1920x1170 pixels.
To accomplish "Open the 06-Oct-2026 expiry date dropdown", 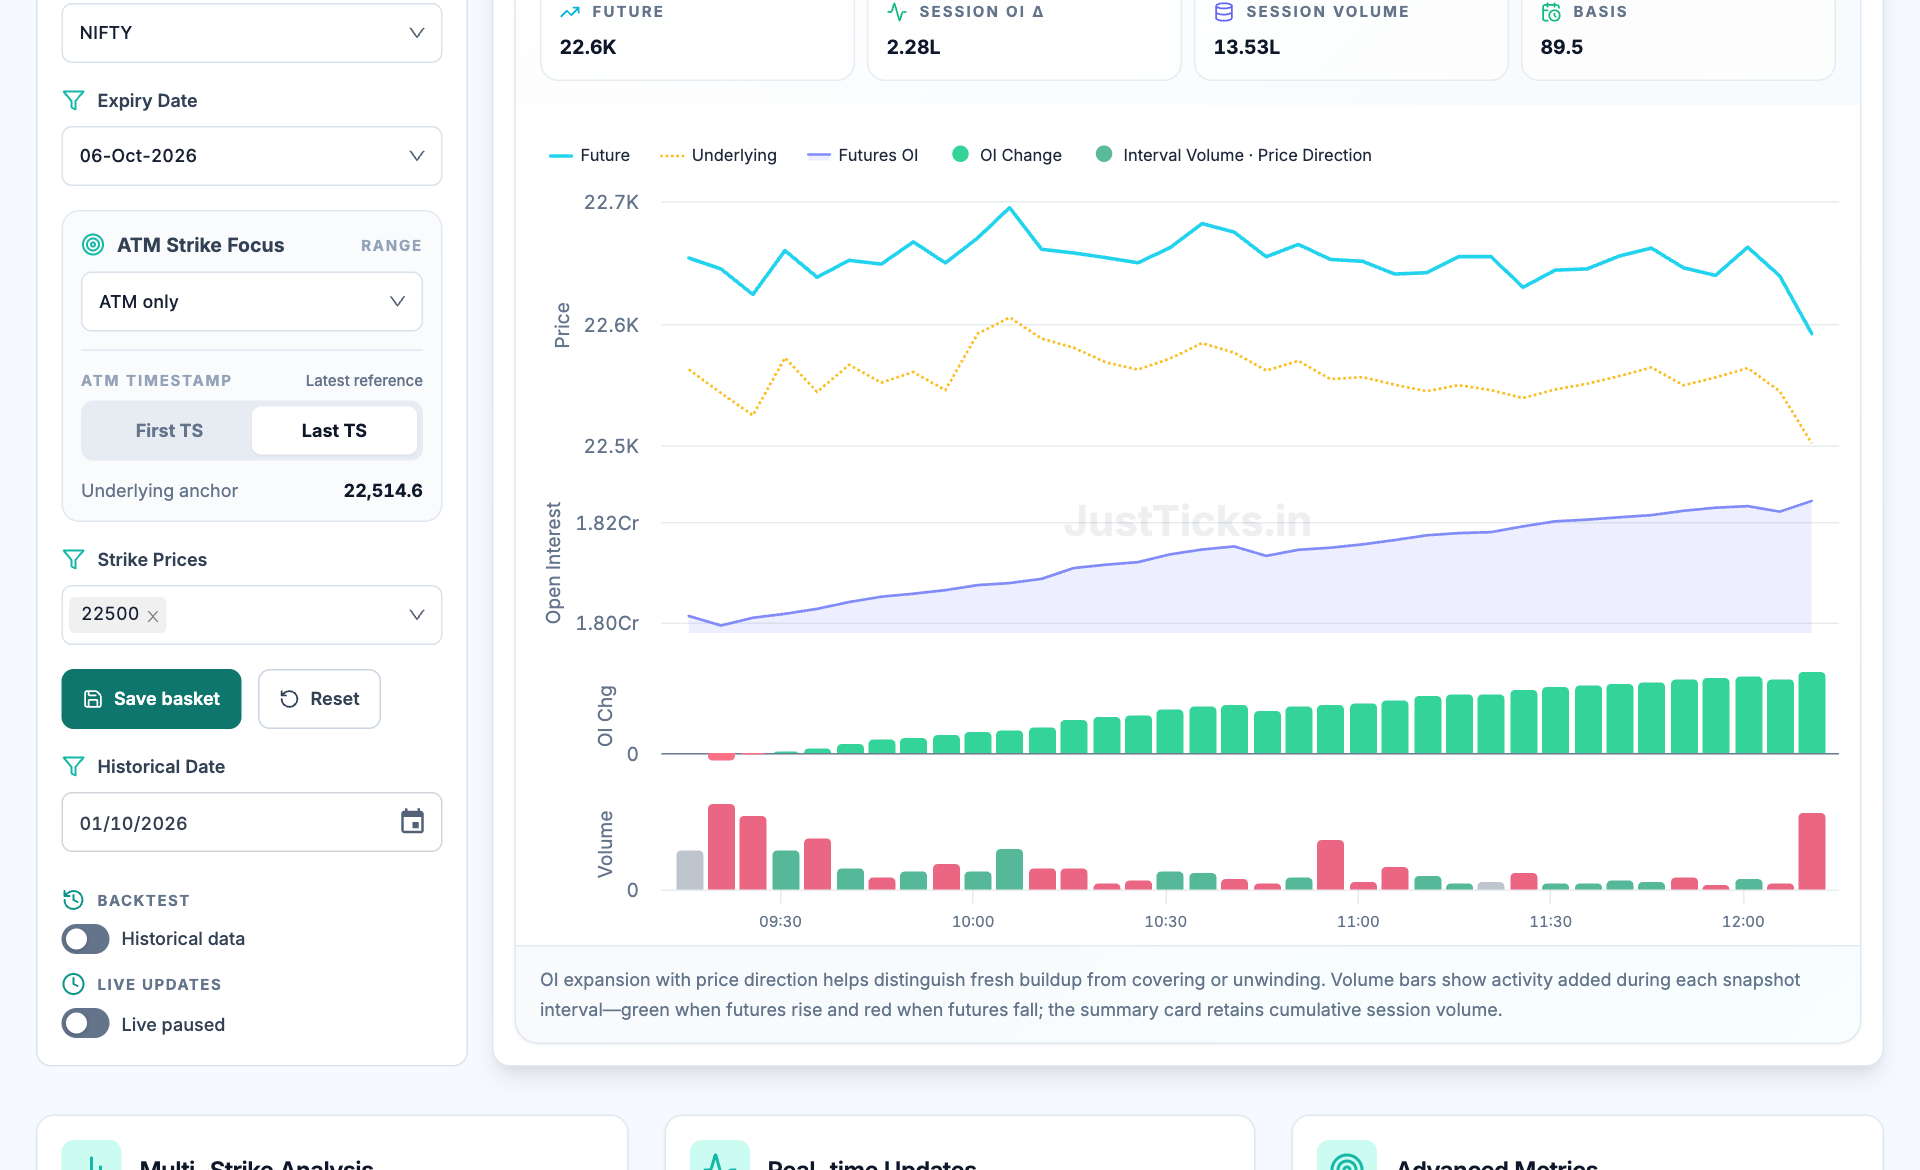I will (x=251, y=156).
